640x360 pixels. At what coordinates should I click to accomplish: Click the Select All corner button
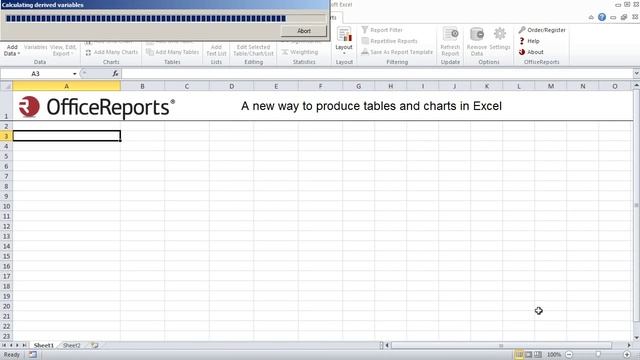tap(6, 86)
